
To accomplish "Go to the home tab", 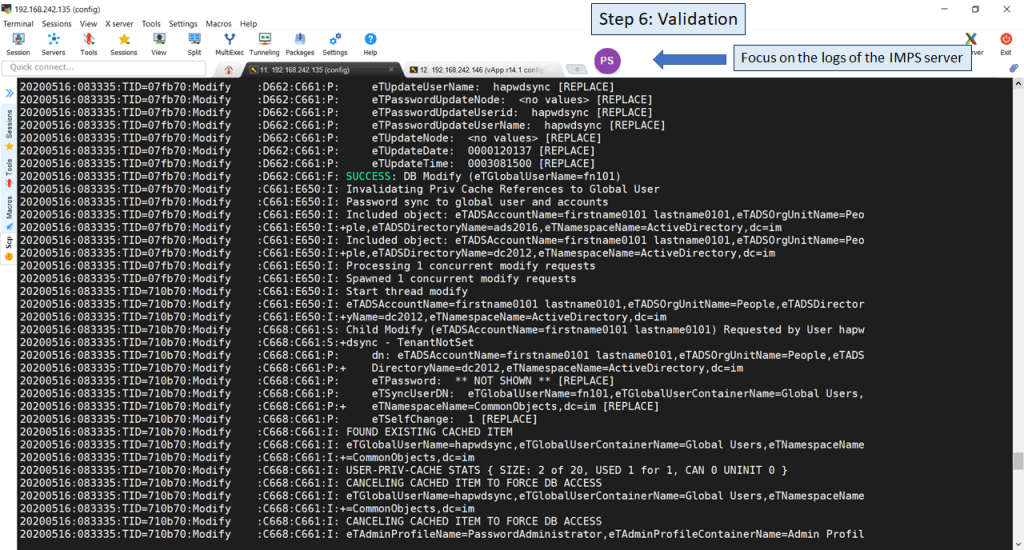I will point(229,69).
